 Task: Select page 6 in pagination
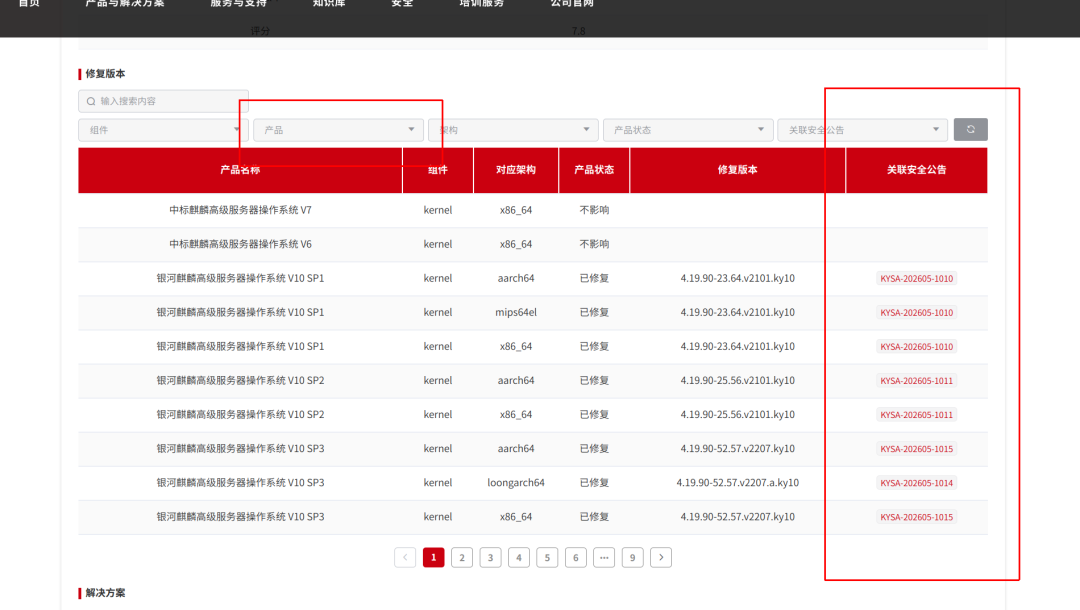pyautogui.click(x=576, y=557)
